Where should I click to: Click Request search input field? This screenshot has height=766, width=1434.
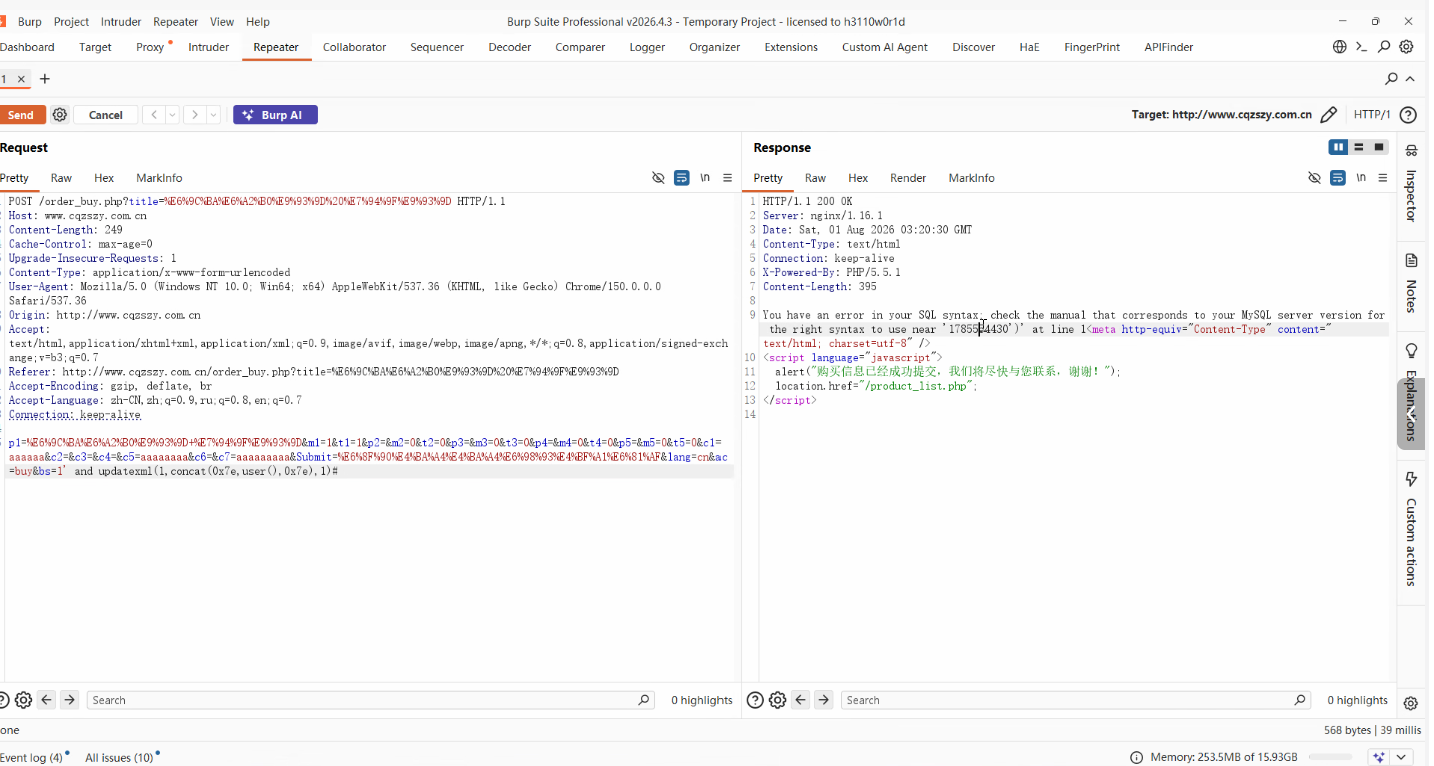click(371, 700)
